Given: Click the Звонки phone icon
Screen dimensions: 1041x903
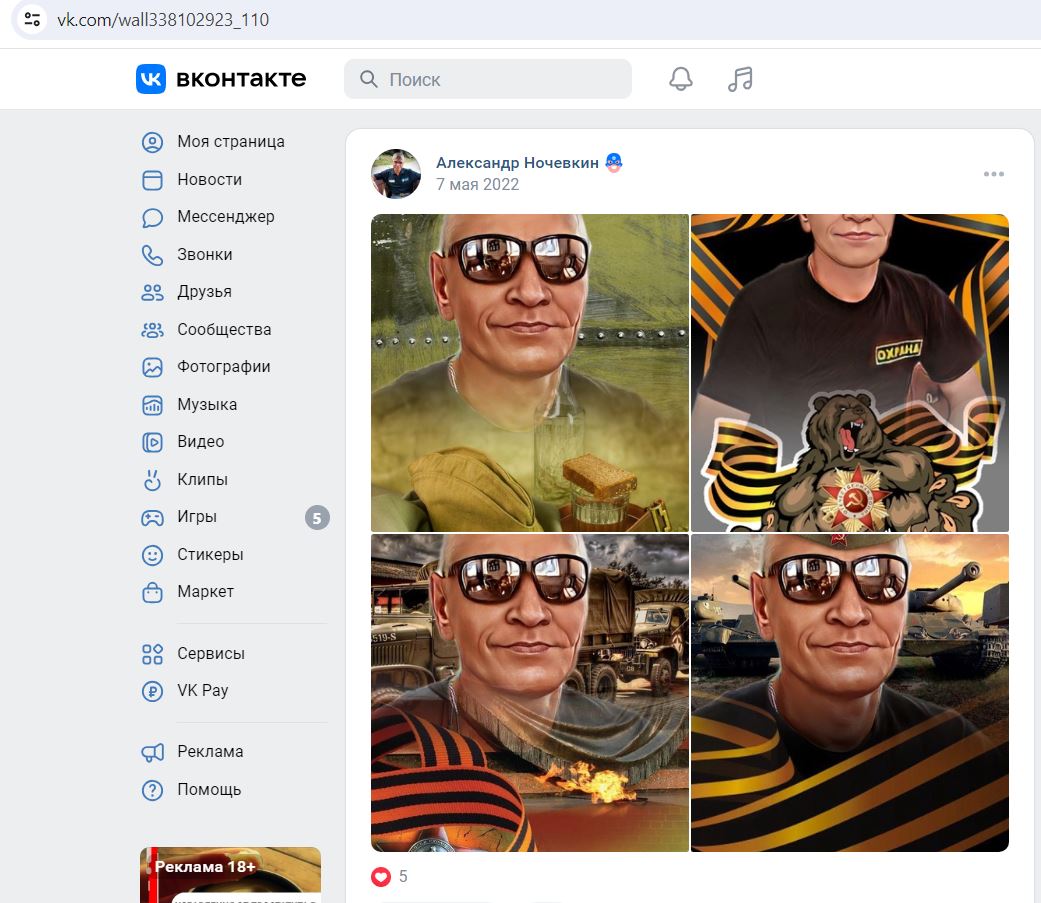Looking at the screenshot, I should pyautogui.click(x=153, y=255).
